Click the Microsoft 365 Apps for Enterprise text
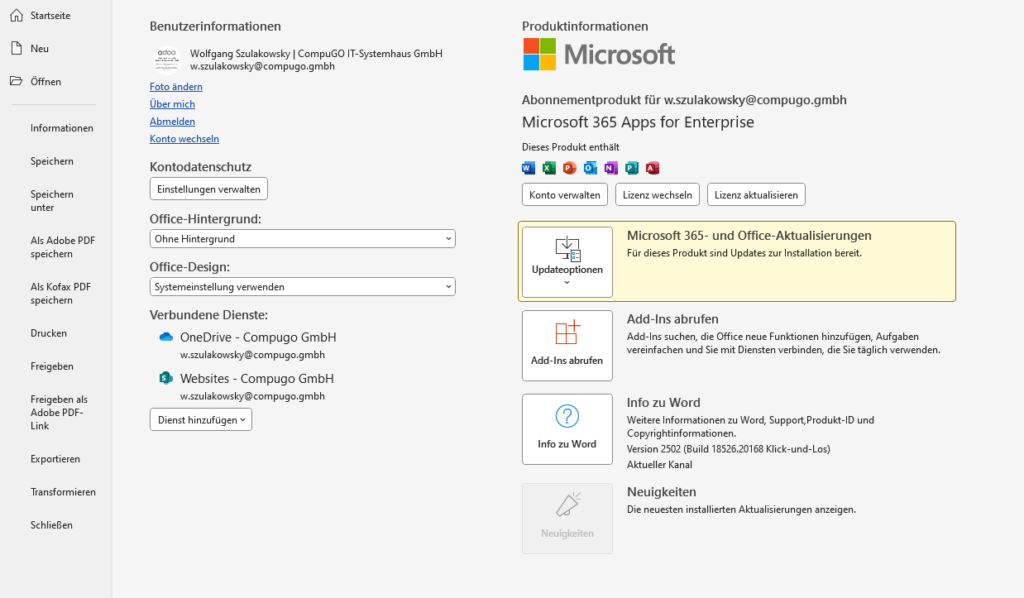1024x598 pixels. (638, 122)
